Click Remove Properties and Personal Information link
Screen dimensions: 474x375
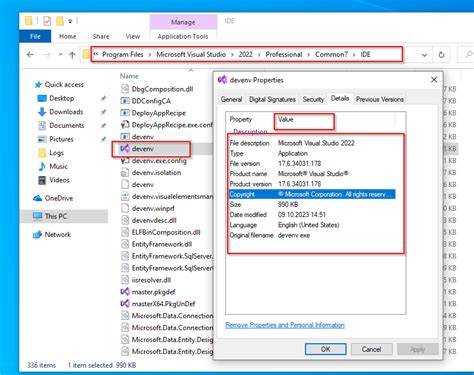tap(285, 325)
